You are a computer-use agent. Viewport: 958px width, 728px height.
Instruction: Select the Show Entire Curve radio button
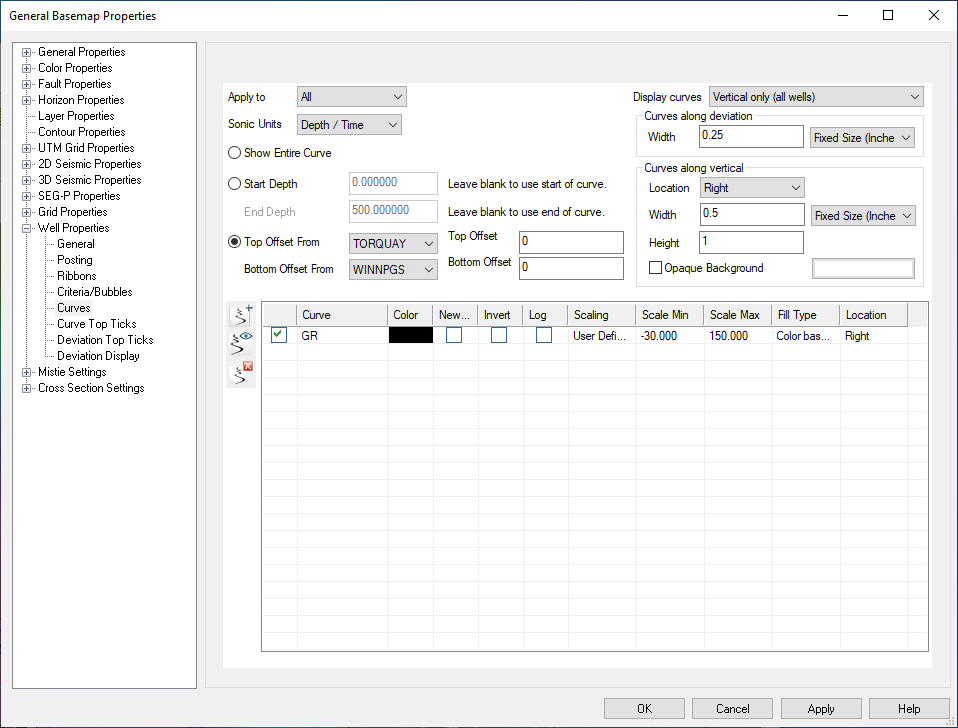click(x=235, y=153)
